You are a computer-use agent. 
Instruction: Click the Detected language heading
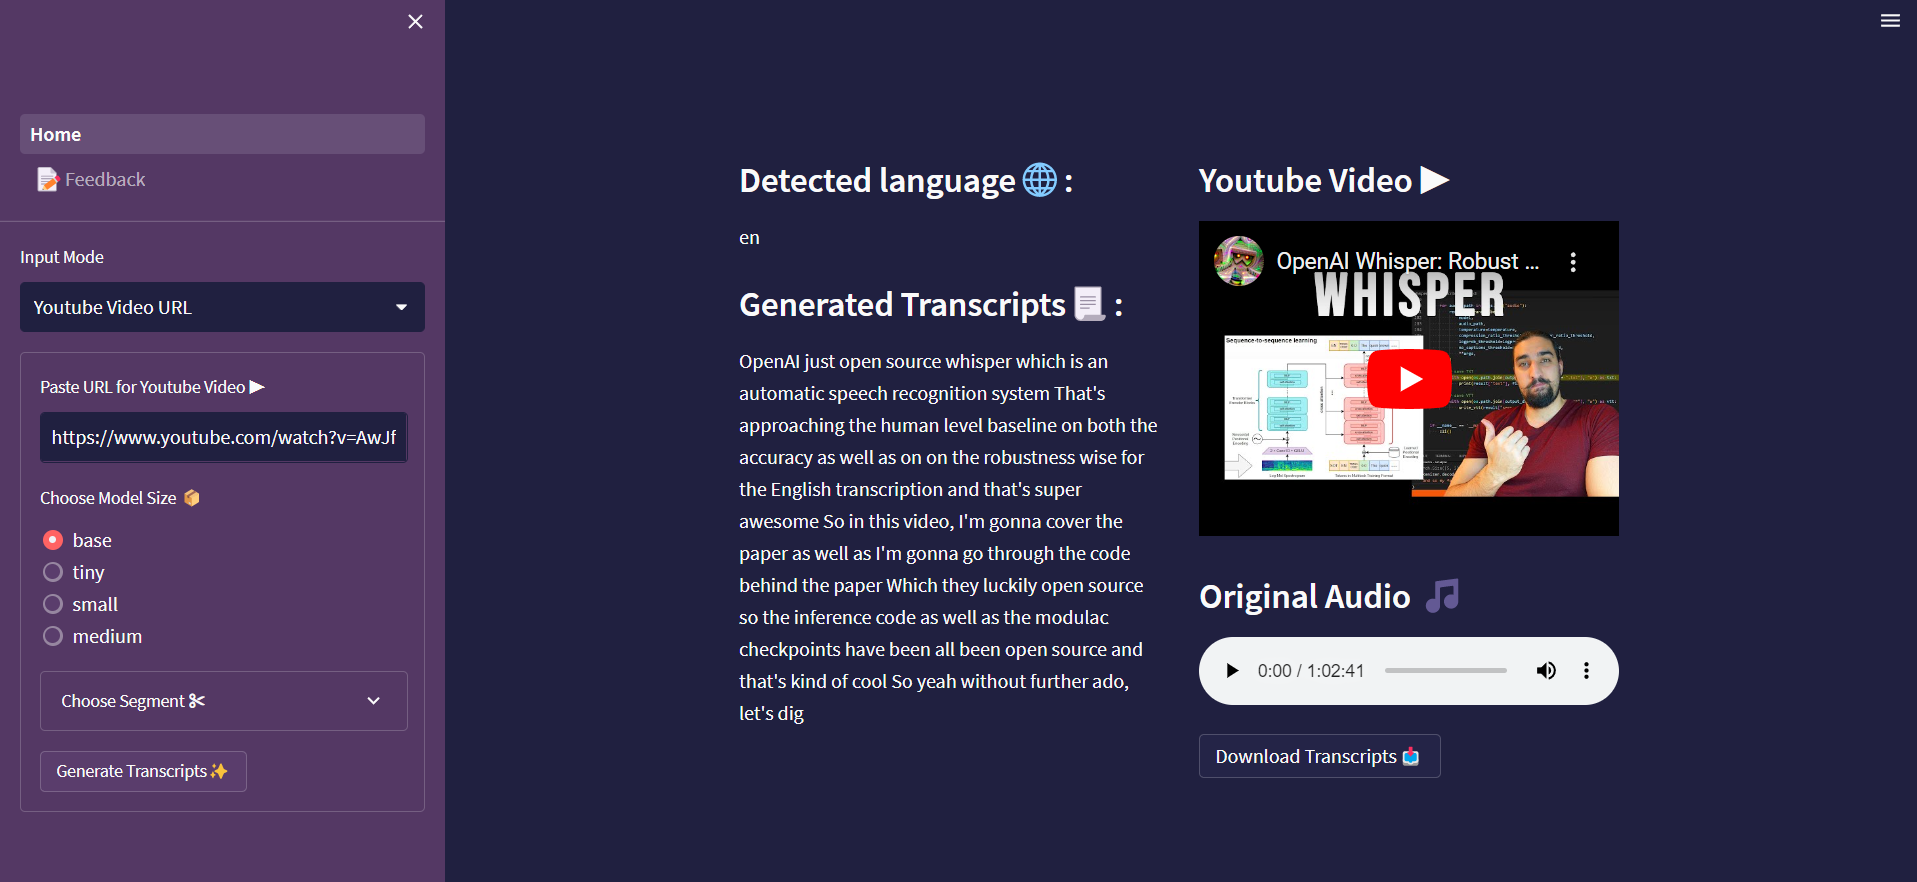point(905,180)
